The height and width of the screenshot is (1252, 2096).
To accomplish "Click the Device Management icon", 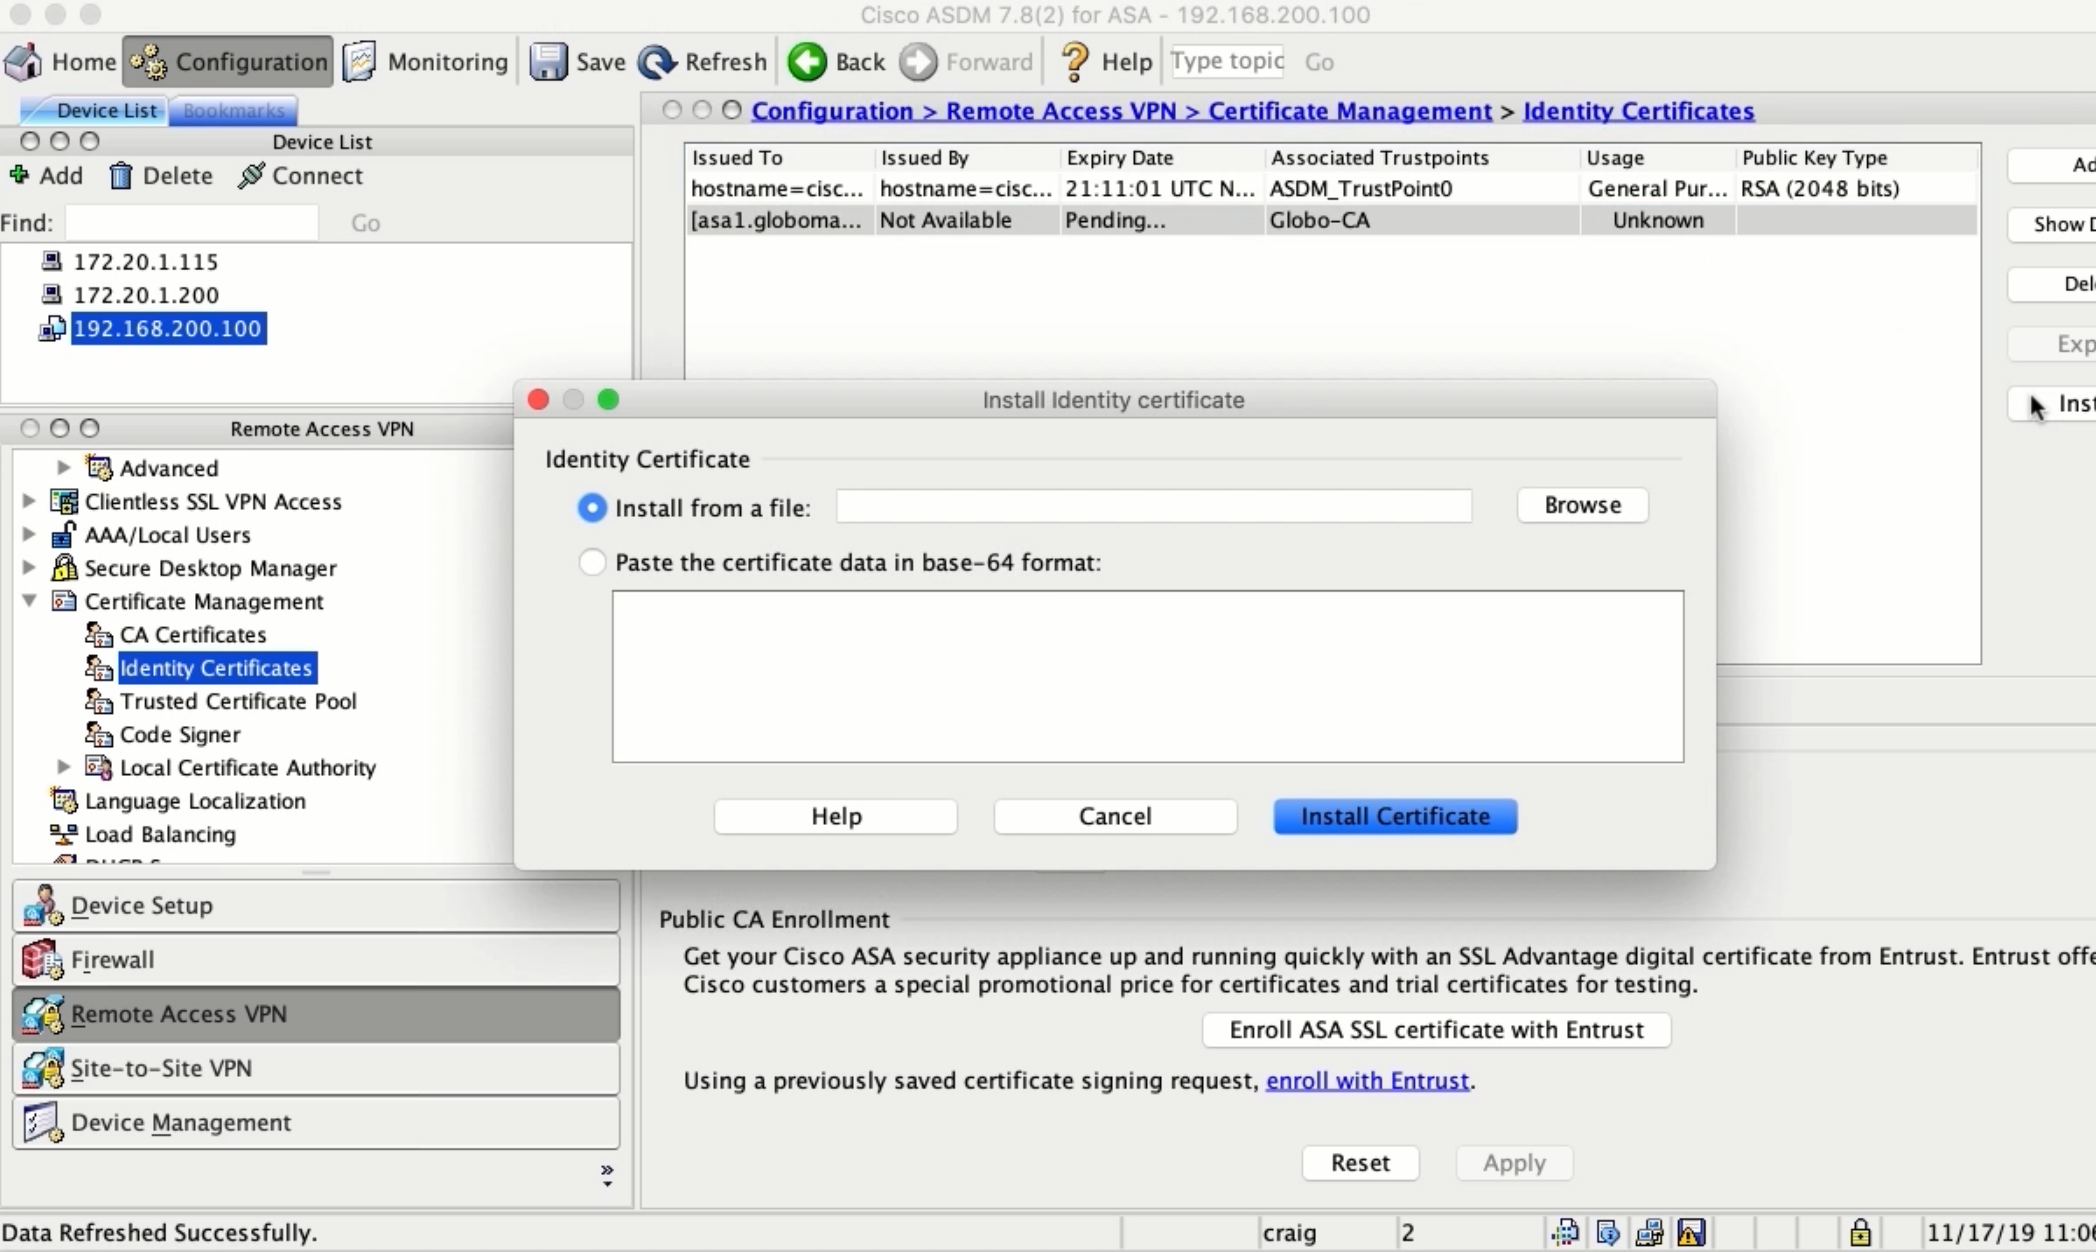I will [42, 1122].
